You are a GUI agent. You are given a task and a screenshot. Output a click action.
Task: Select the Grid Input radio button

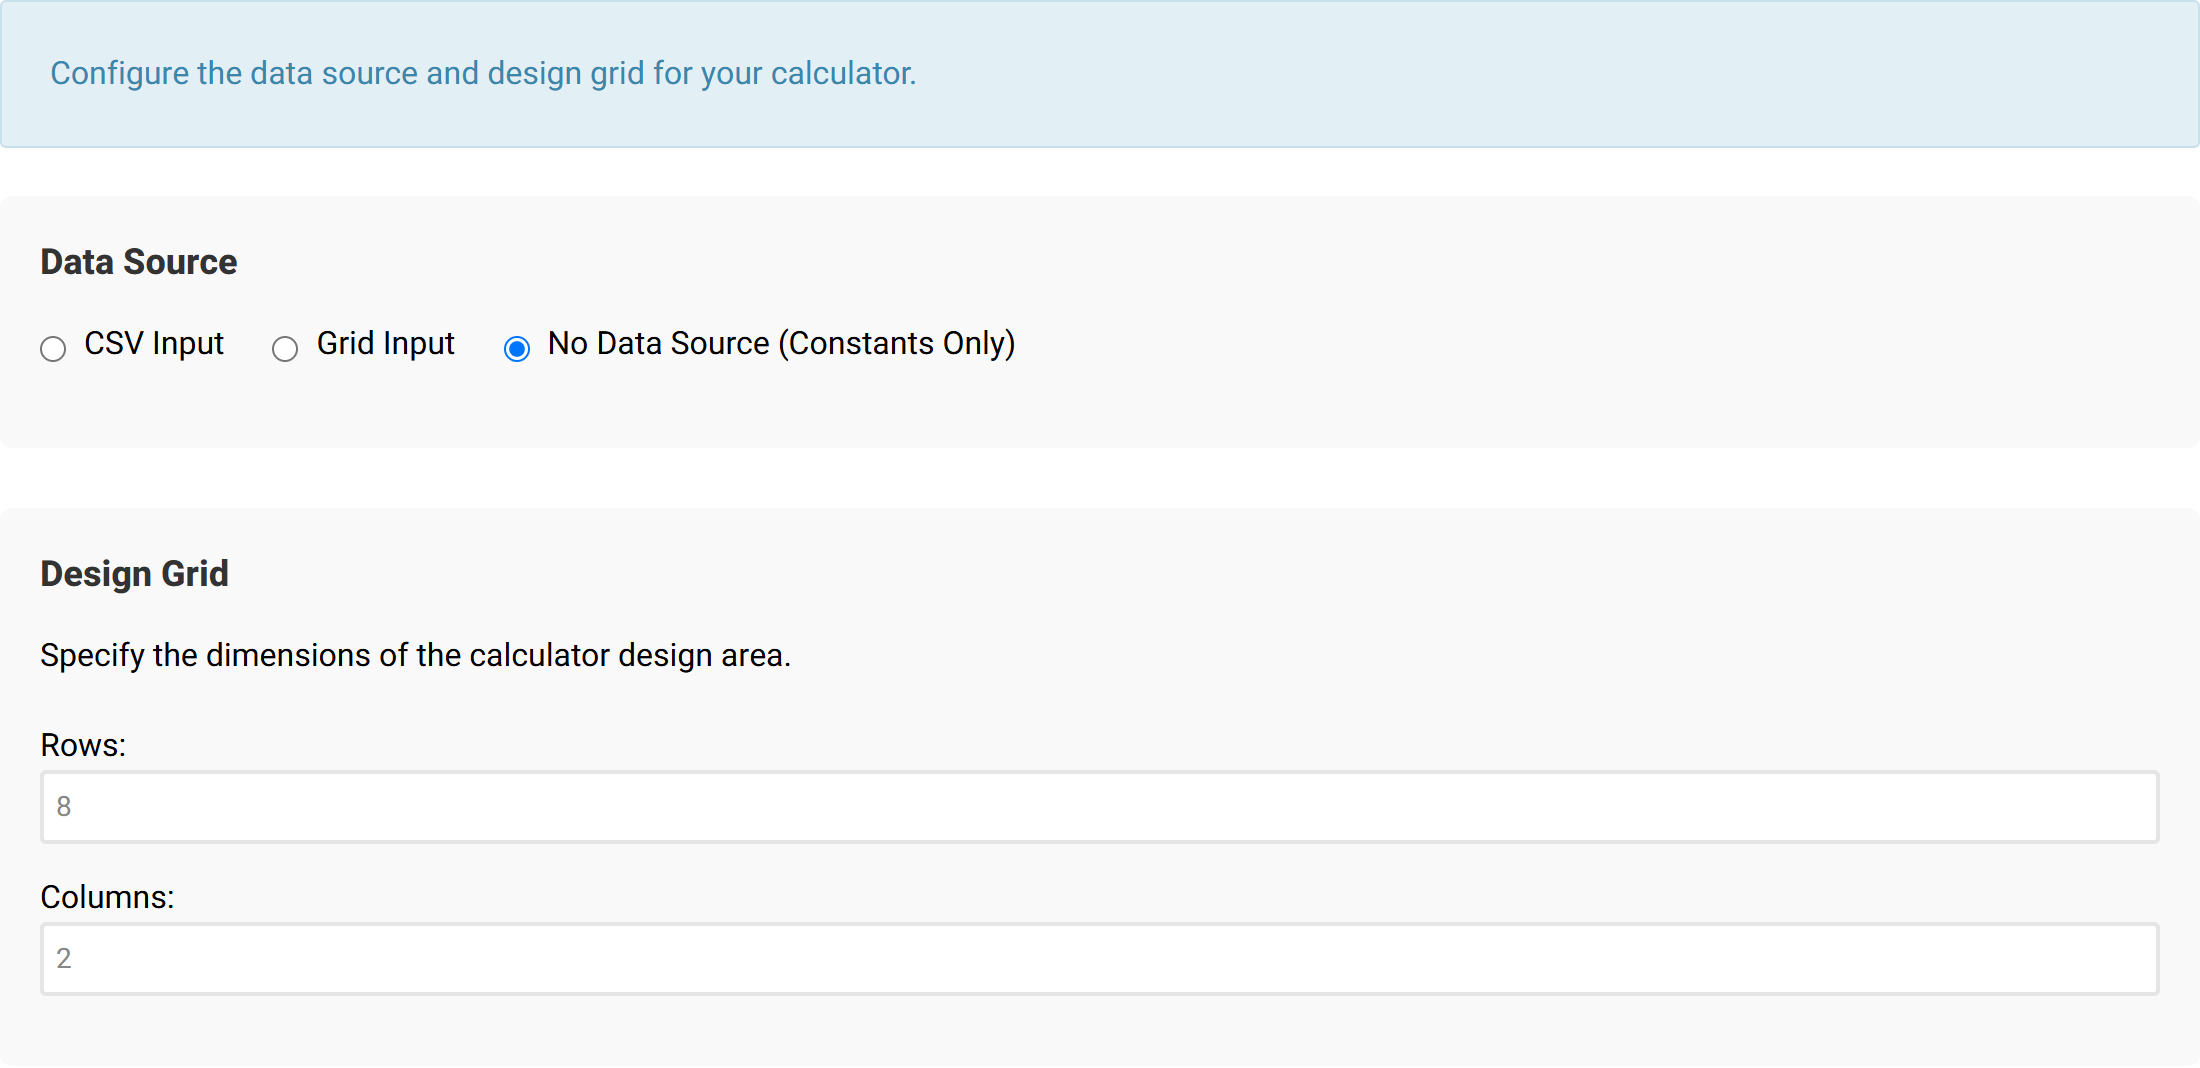285,348
